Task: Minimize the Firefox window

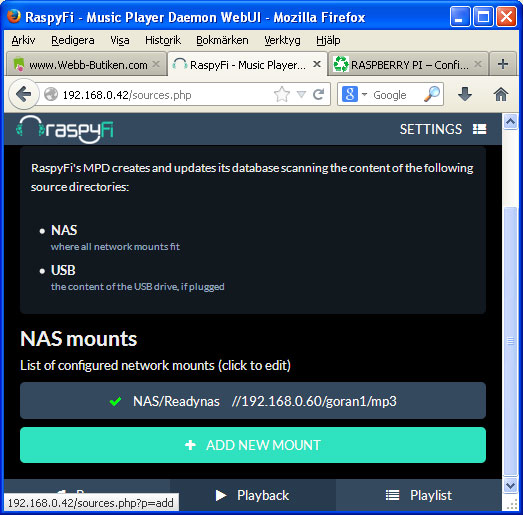Action: 460,17
